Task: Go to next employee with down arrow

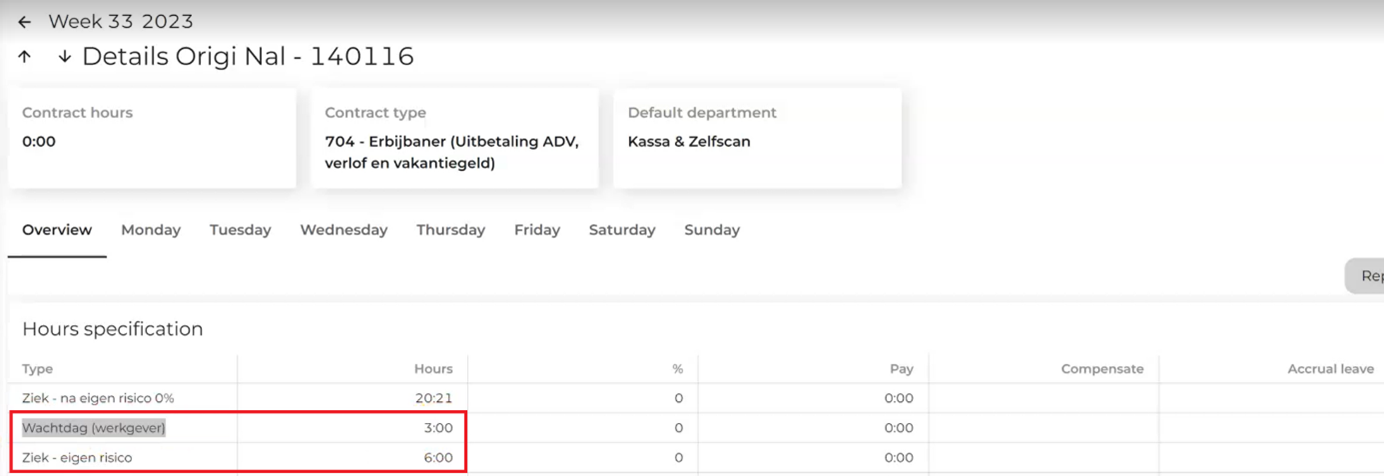Action: point(64,57)
